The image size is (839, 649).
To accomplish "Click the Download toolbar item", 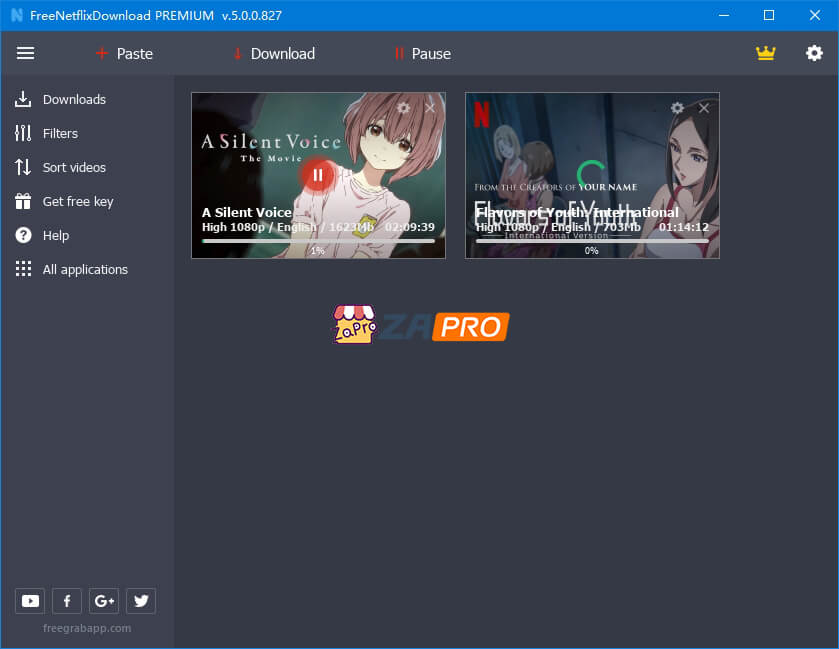I will point(272,53).
